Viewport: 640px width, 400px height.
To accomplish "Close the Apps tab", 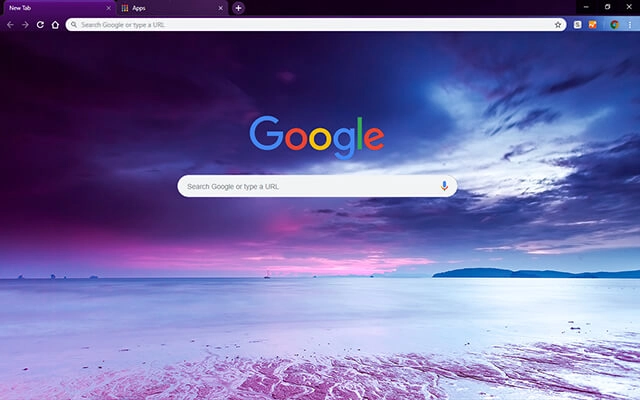I will tap(221, 8).
